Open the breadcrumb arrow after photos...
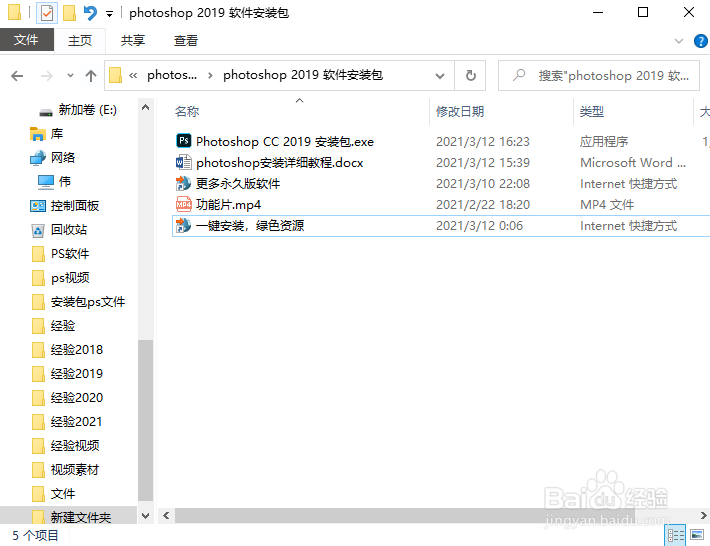This screenshot has height=546, width=710. (x=210, y=75)
